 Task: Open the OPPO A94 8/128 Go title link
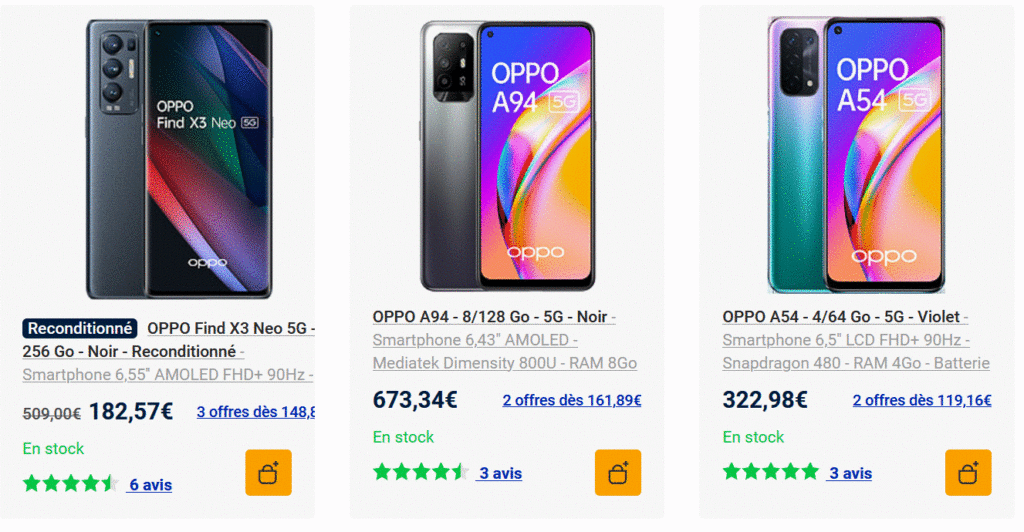pyautogui.click(x=492, y=317)
